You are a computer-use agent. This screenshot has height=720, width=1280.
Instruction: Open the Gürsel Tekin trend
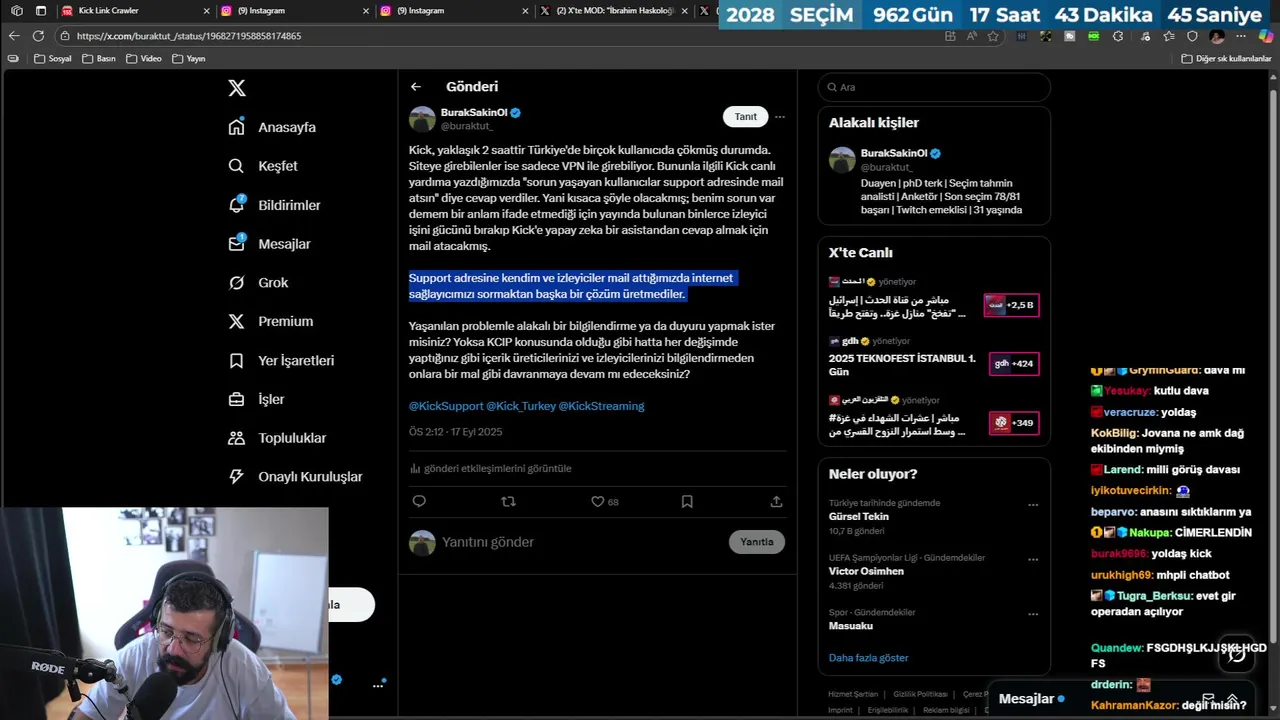(859, 517)
